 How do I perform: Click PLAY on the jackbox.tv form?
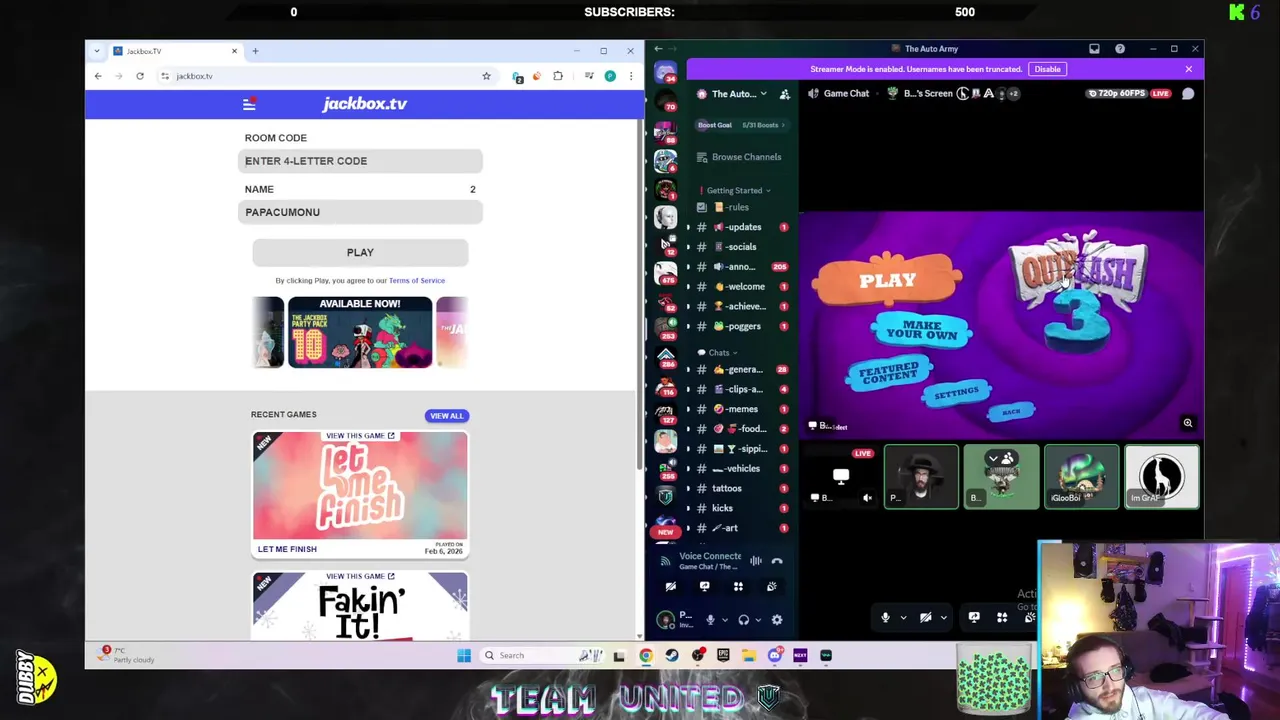pos(360,253)
